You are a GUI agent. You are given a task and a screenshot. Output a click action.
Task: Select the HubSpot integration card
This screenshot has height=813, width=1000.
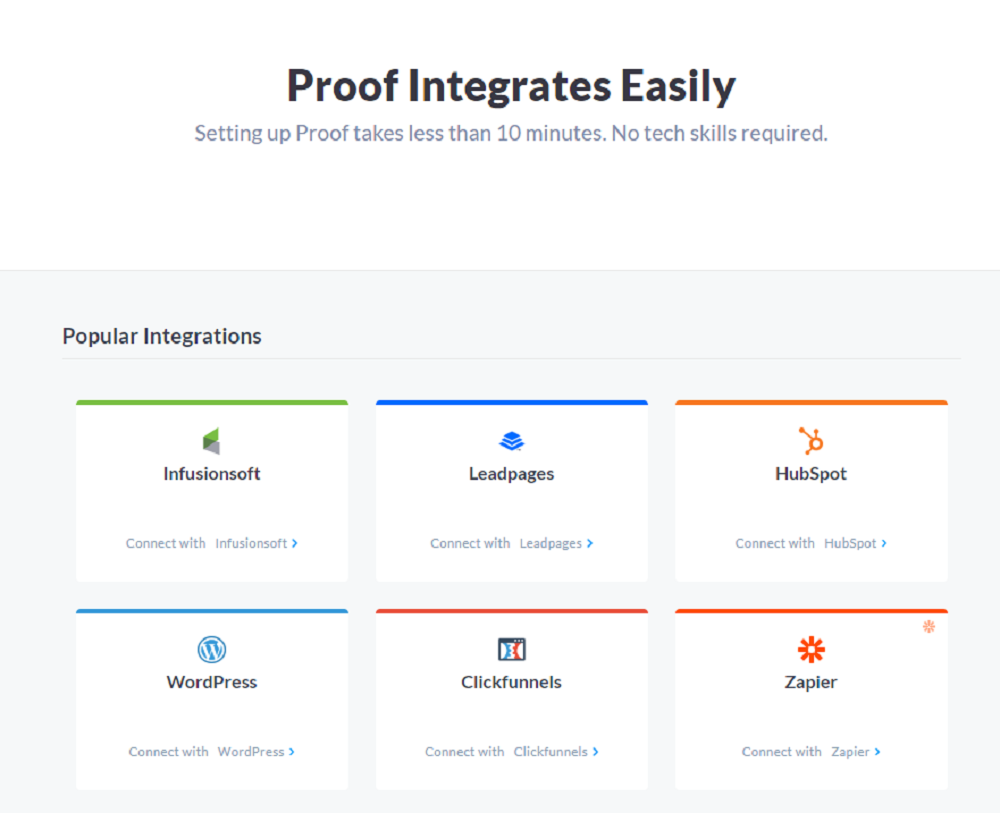(811, 490)
